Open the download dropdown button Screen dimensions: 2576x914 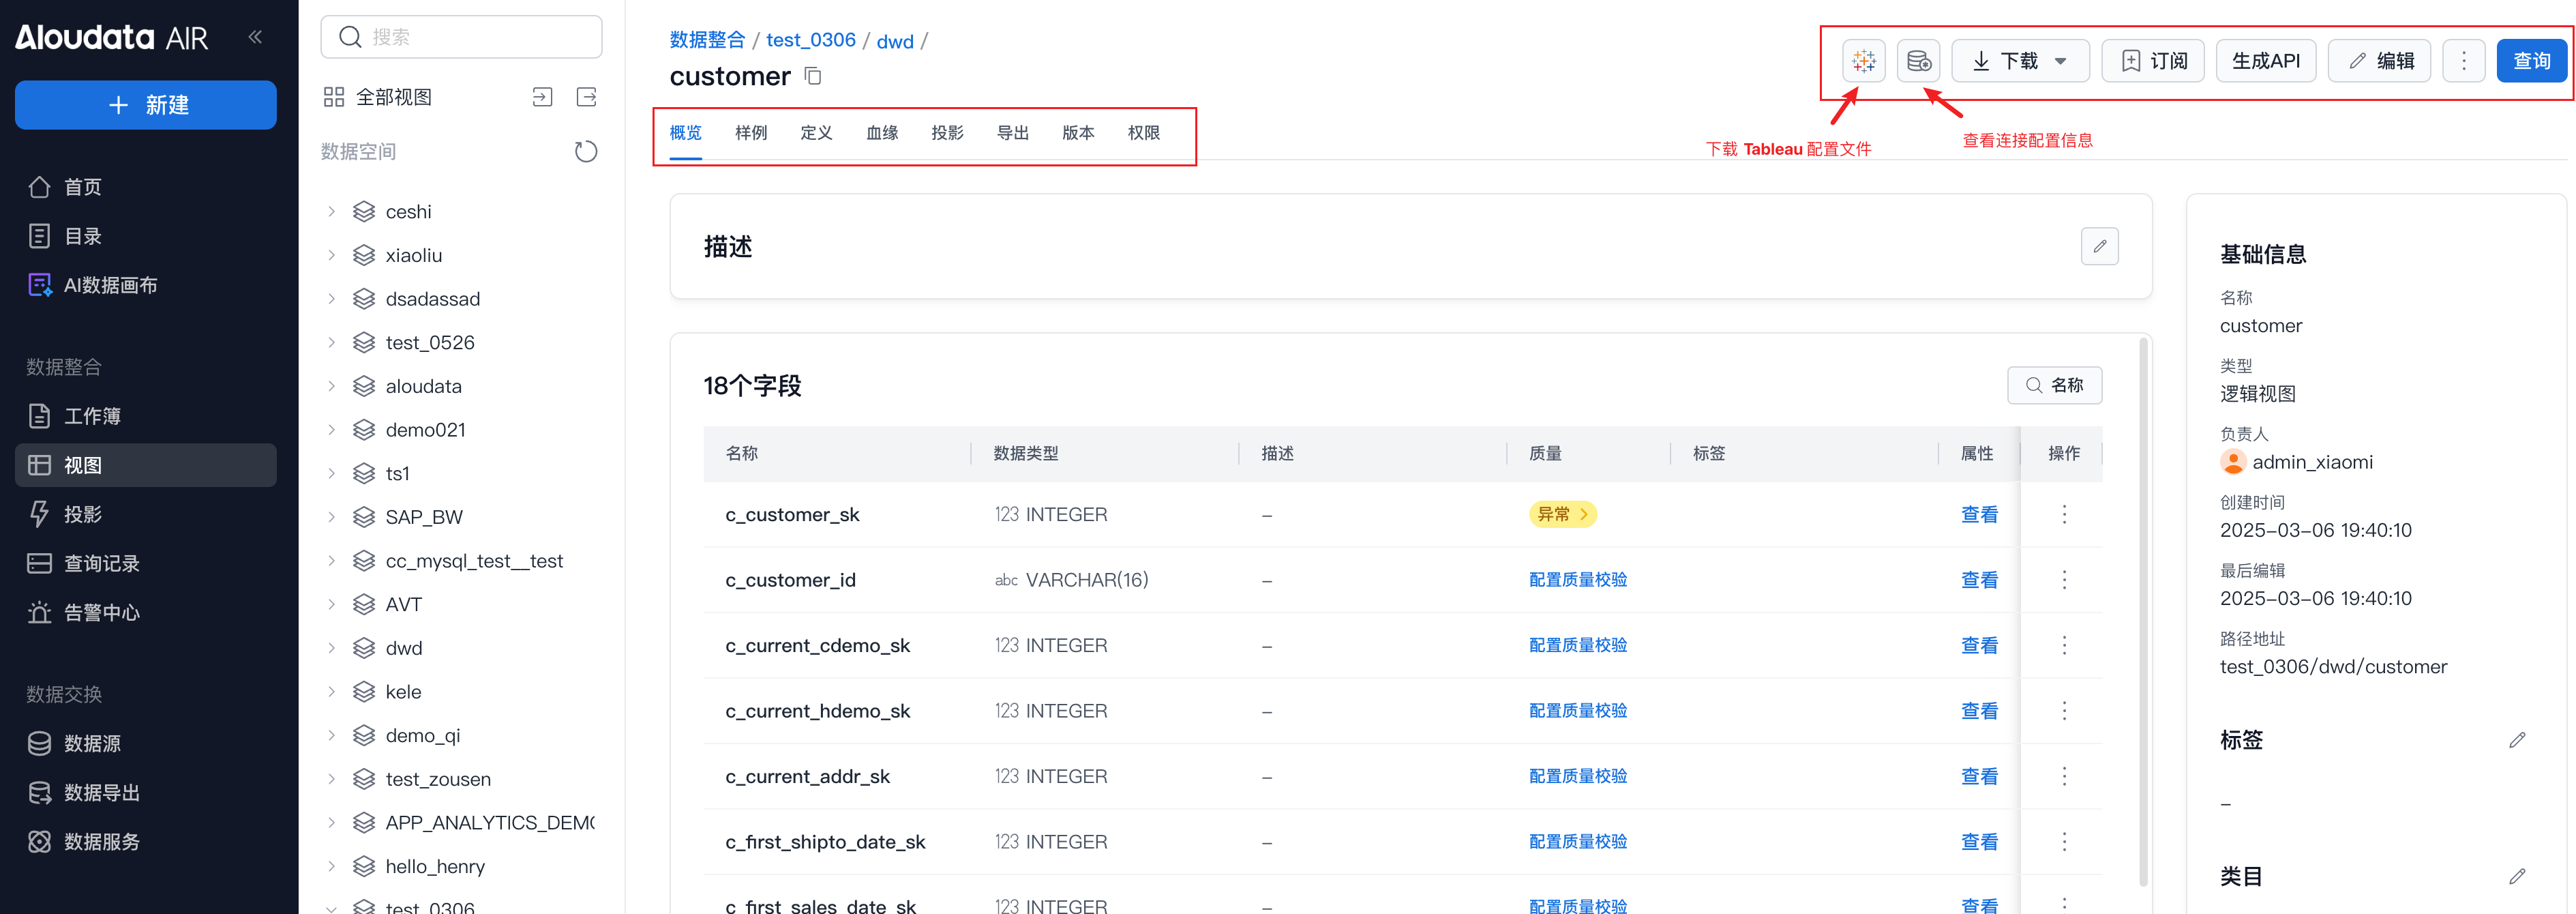[x=2019, y=61]
